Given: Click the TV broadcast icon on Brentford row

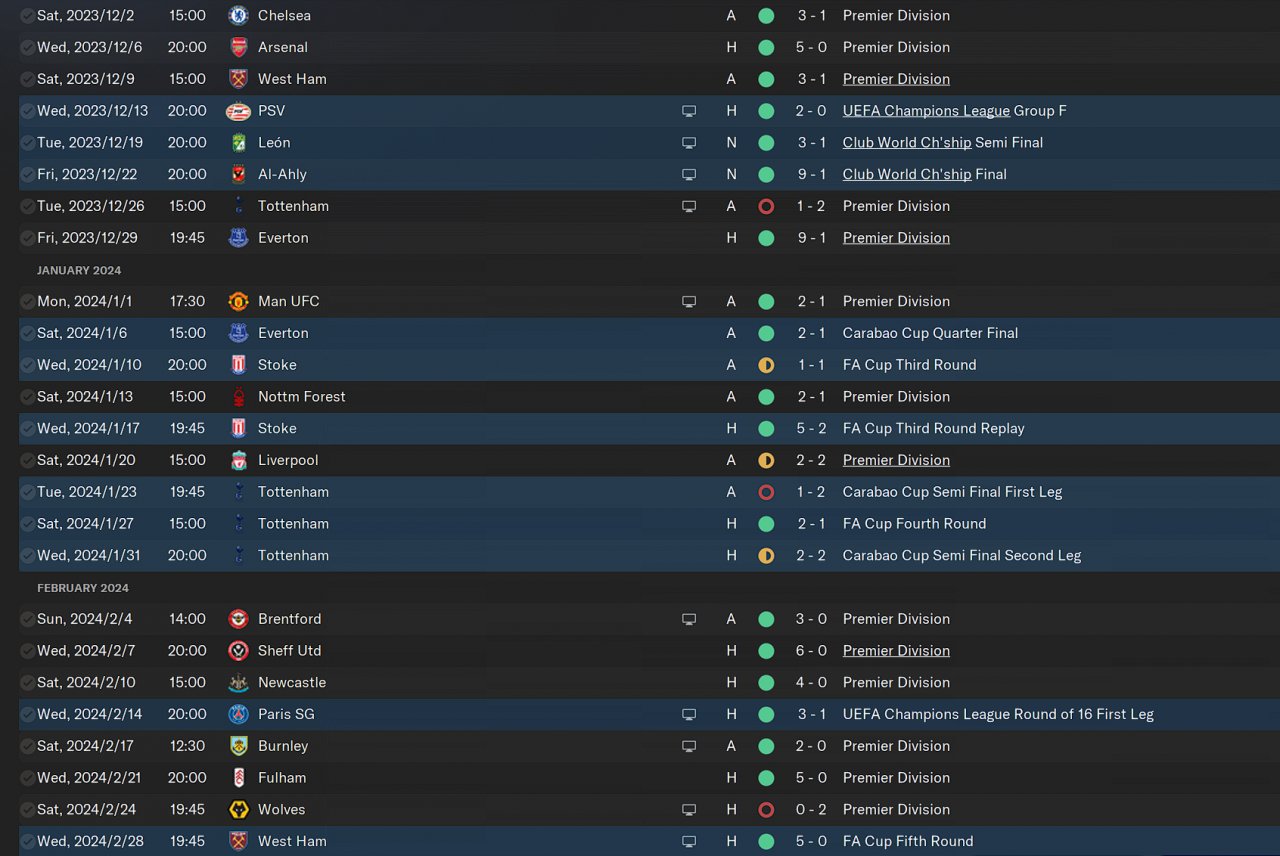Looking at the screenshot, I should tap(689, 619).
